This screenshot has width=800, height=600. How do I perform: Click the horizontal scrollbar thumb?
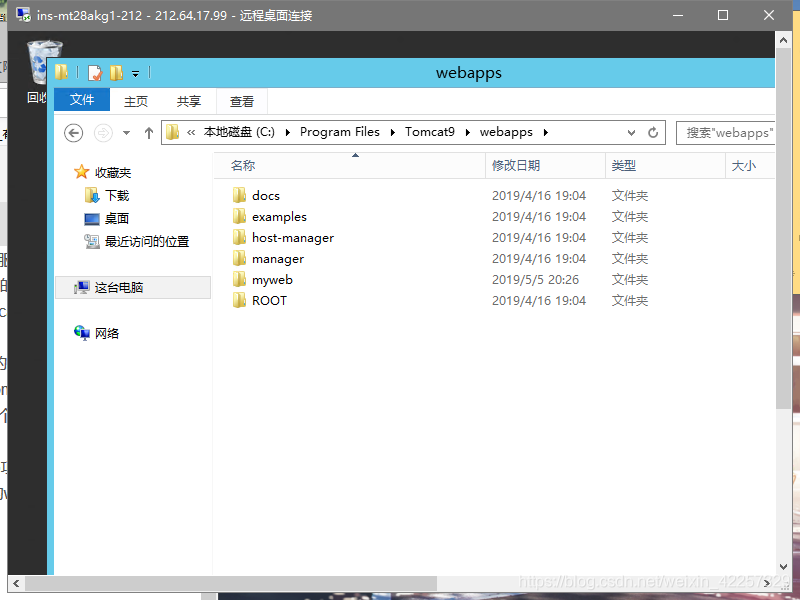(x=231, y=583)
